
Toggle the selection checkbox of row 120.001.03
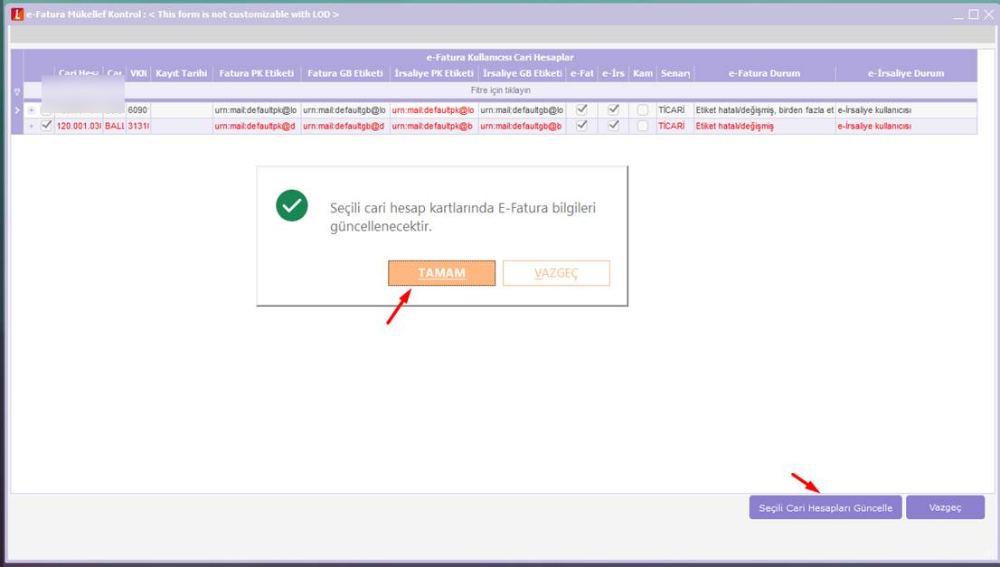(46, 126)
